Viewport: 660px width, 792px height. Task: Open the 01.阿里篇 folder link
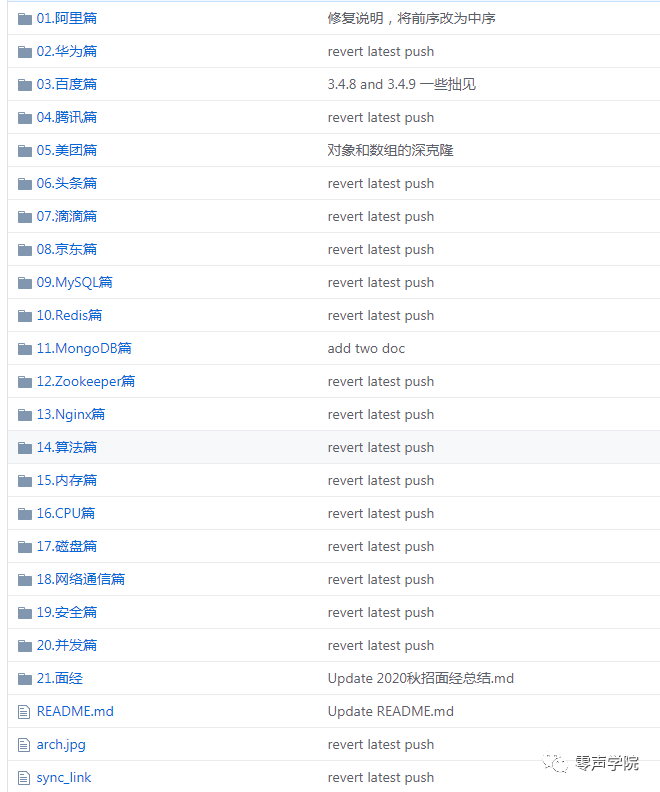[x=67, y=18]
